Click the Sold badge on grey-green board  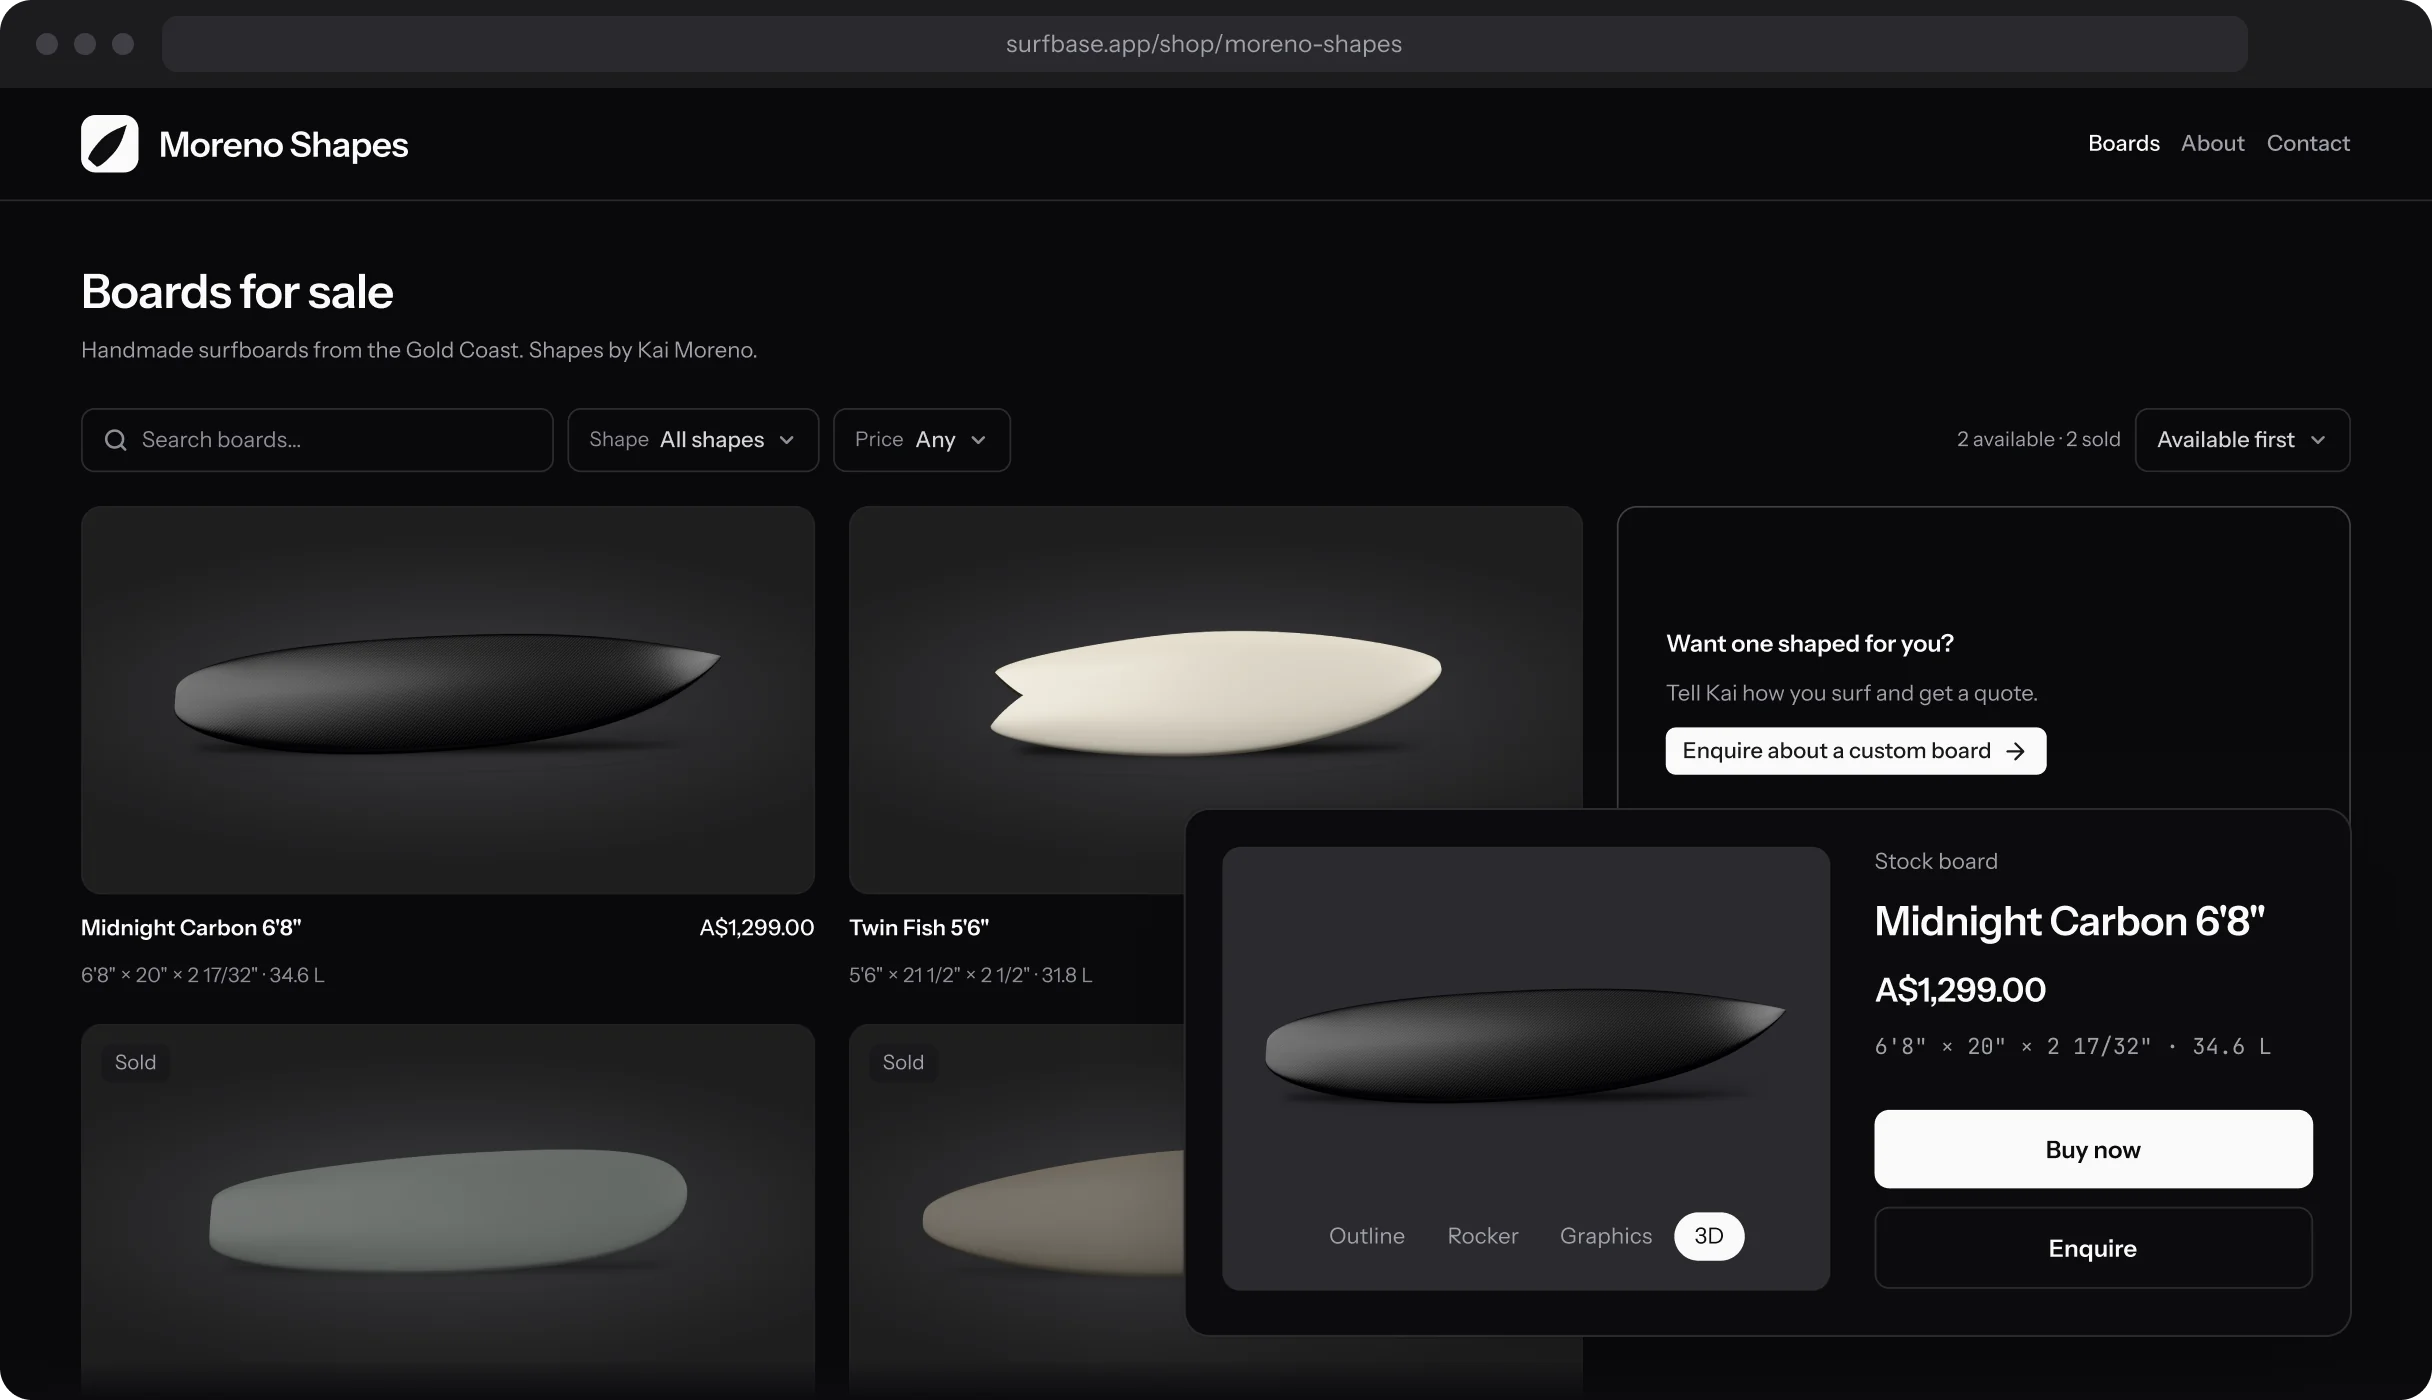(x=135, y=1062)
